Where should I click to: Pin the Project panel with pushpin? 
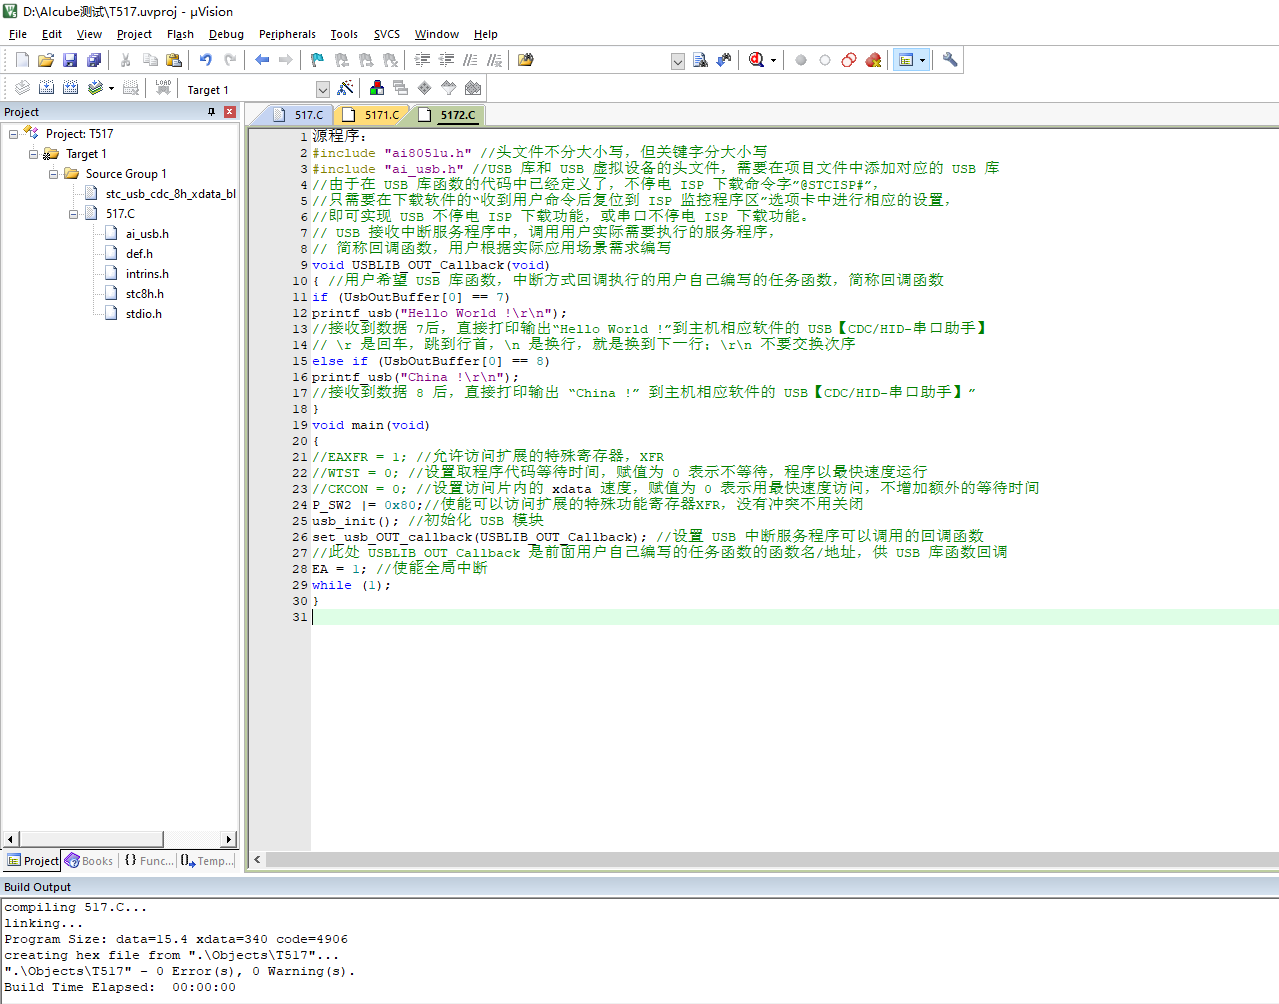click(211, 112)
